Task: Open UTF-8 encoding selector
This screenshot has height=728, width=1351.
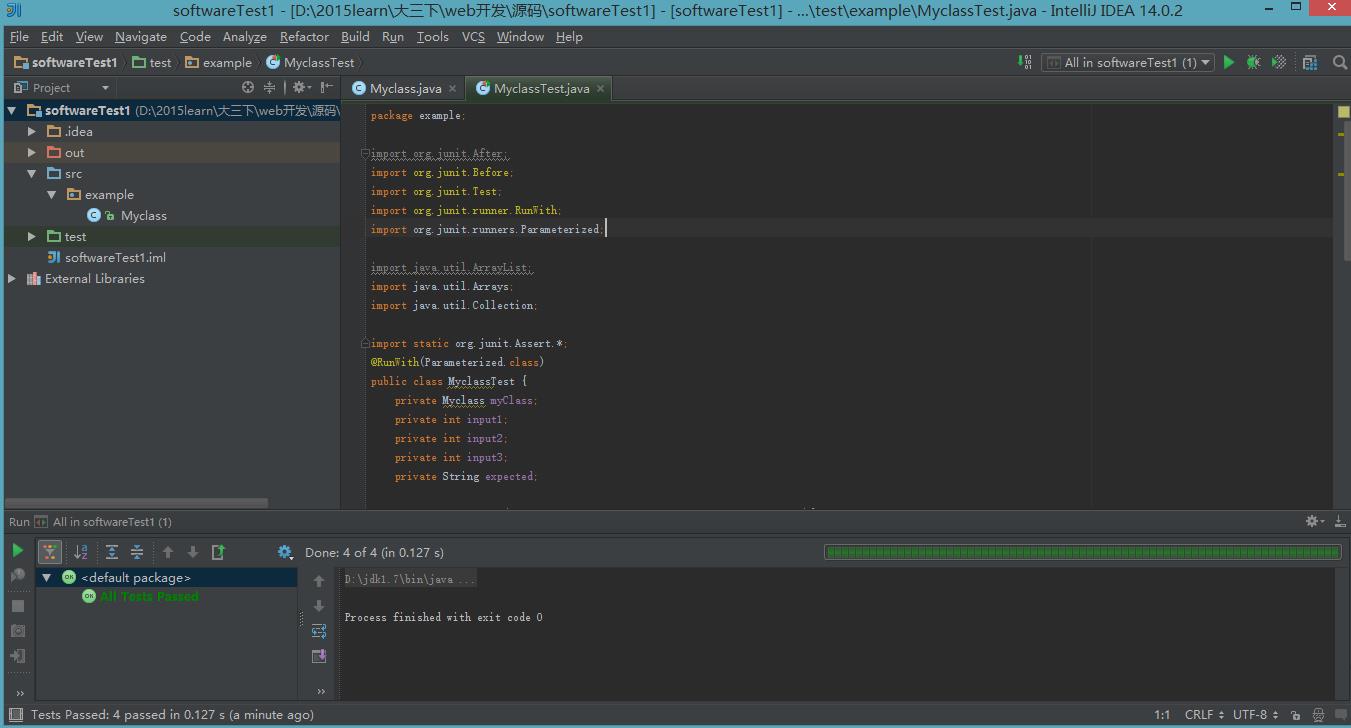Action: pos(1256,715)
